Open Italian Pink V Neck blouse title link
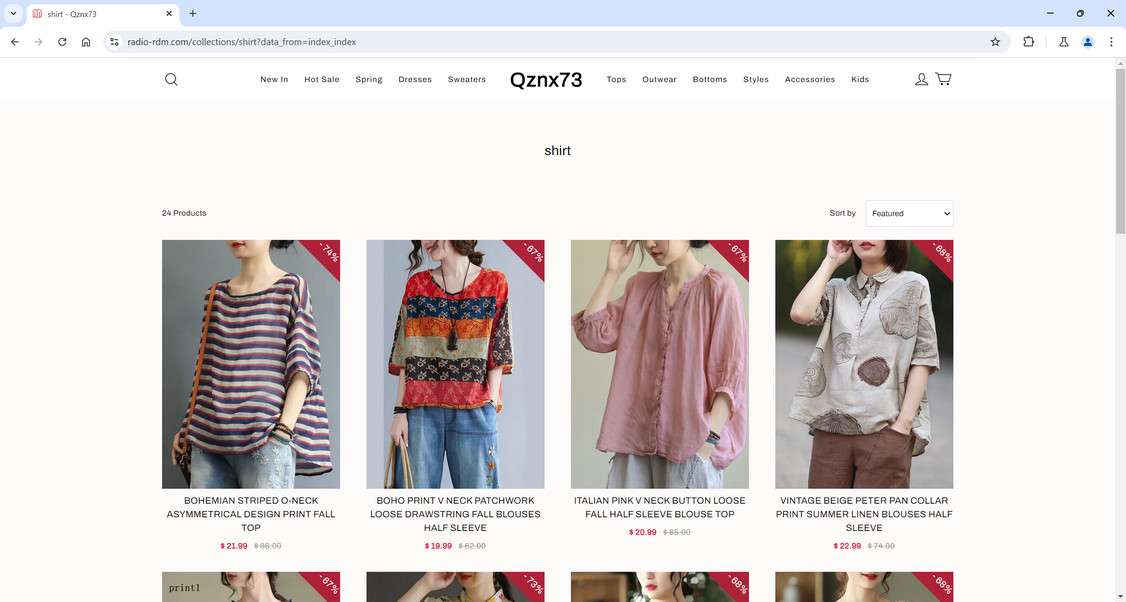 (x=660, y=507)
